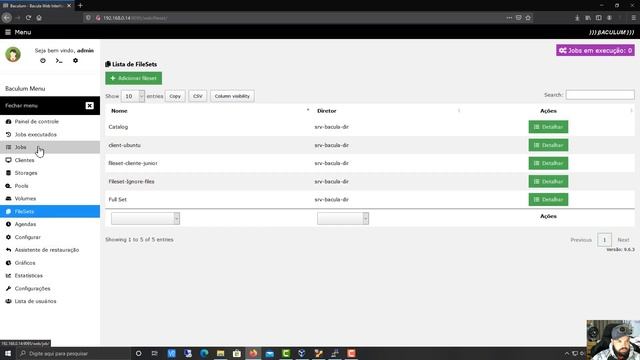Click the logout power icon
This screenshot has height=360, width=640.
pos(43,60)
